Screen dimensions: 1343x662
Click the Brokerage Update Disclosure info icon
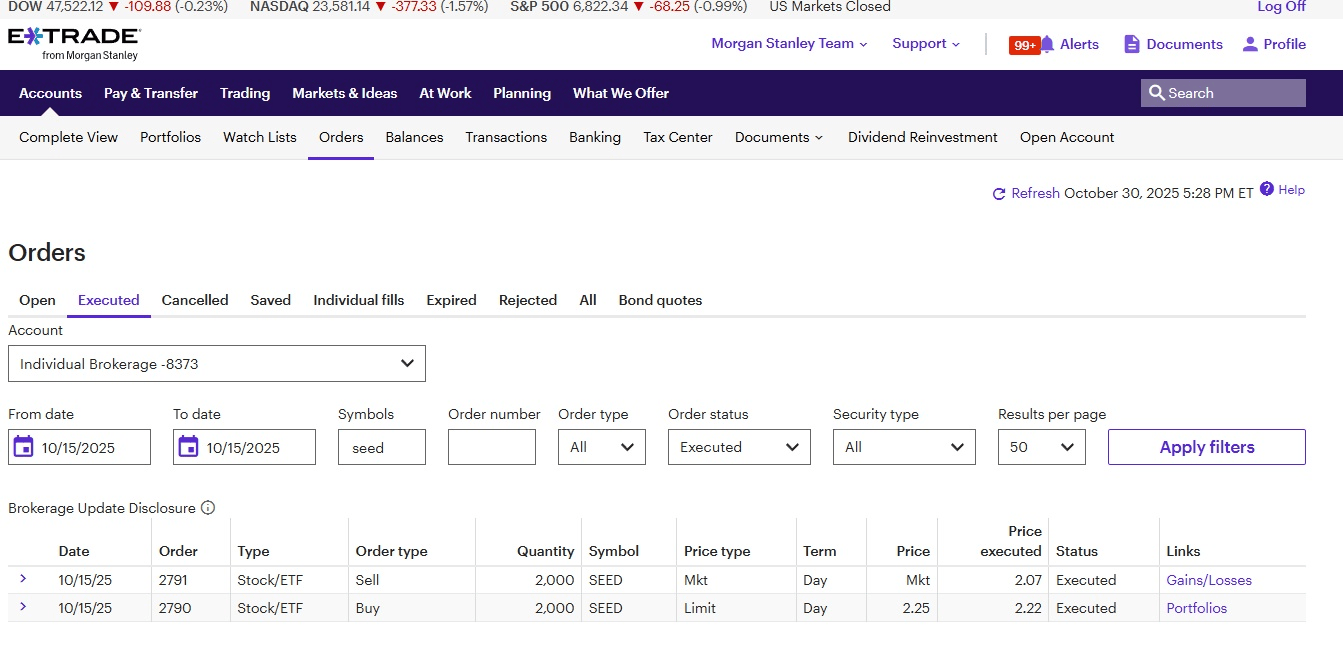(208, 508)
